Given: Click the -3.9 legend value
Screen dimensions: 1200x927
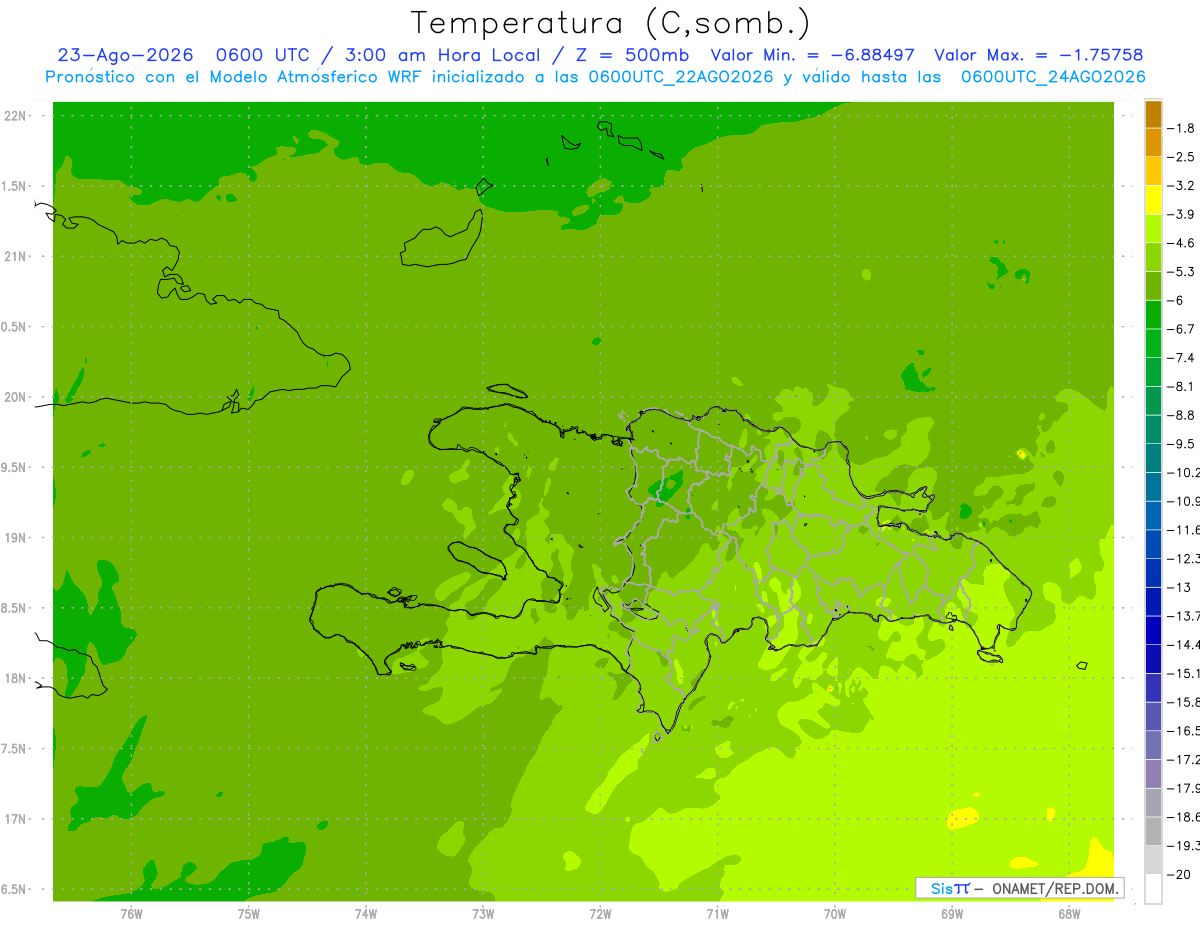Looking at the screenshot, I should (1181, 214).
